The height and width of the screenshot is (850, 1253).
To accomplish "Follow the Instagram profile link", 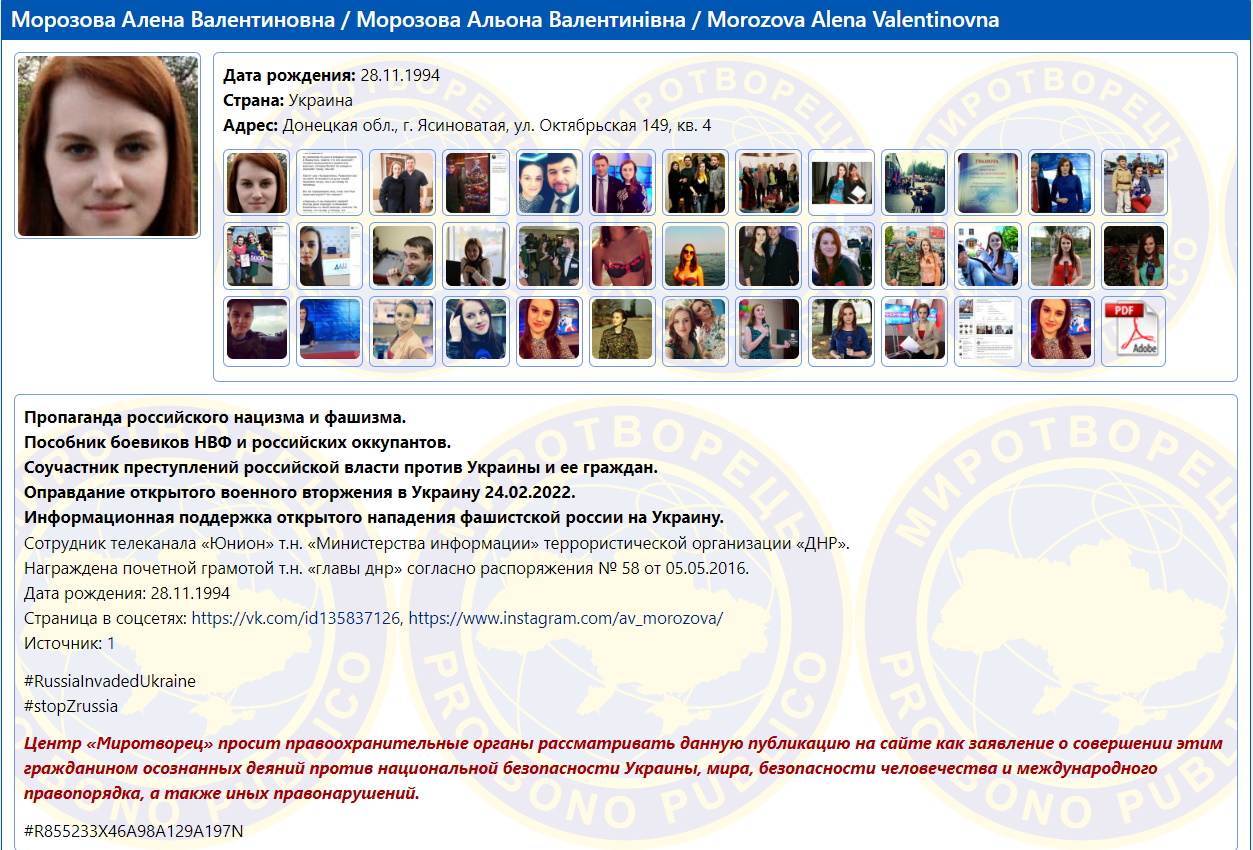I will tap(565, 618).
